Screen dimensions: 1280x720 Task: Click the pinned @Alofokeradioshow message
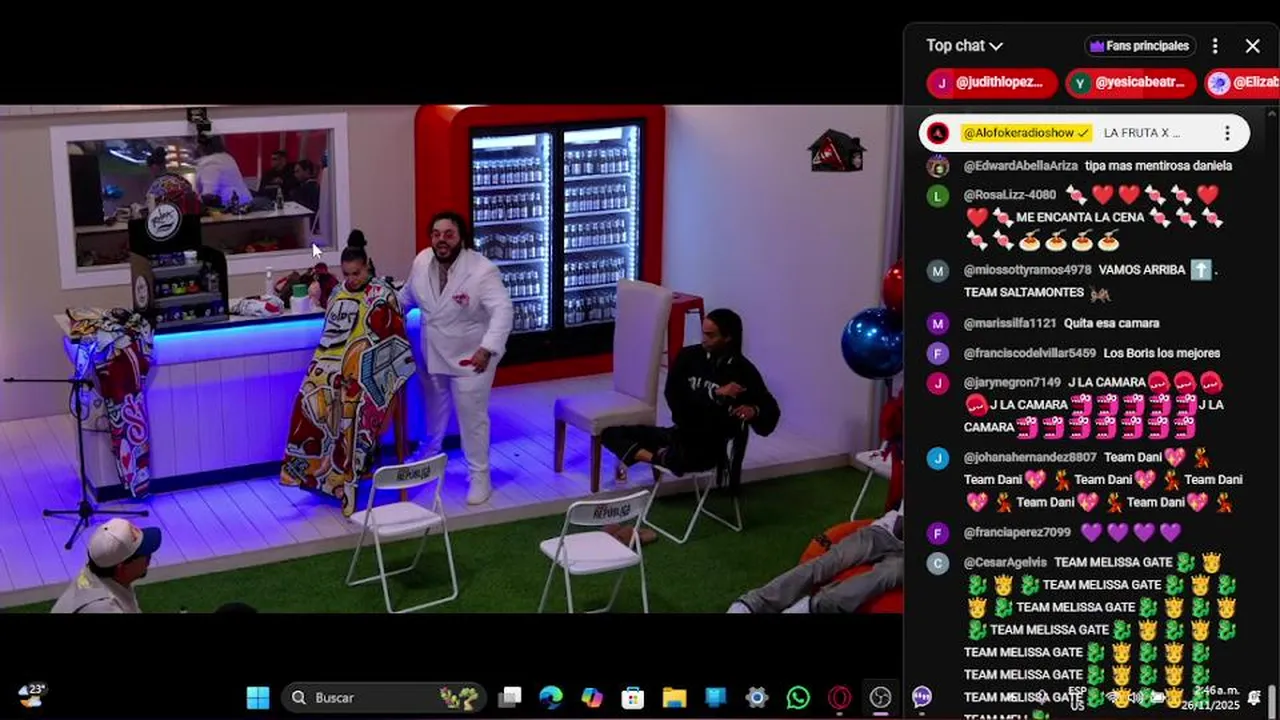(x=1084, y=132)
